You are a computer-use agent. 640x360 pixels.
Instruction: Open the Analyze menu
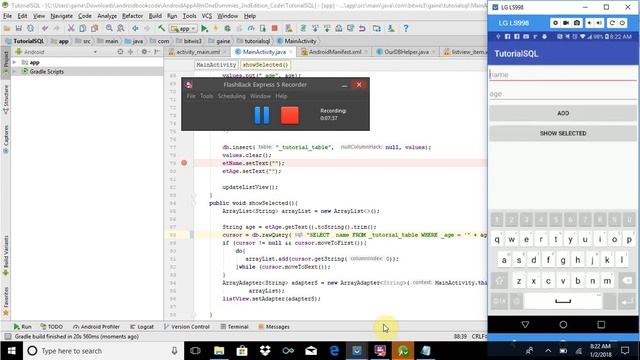pyautogui.click(x=107, y=16)
